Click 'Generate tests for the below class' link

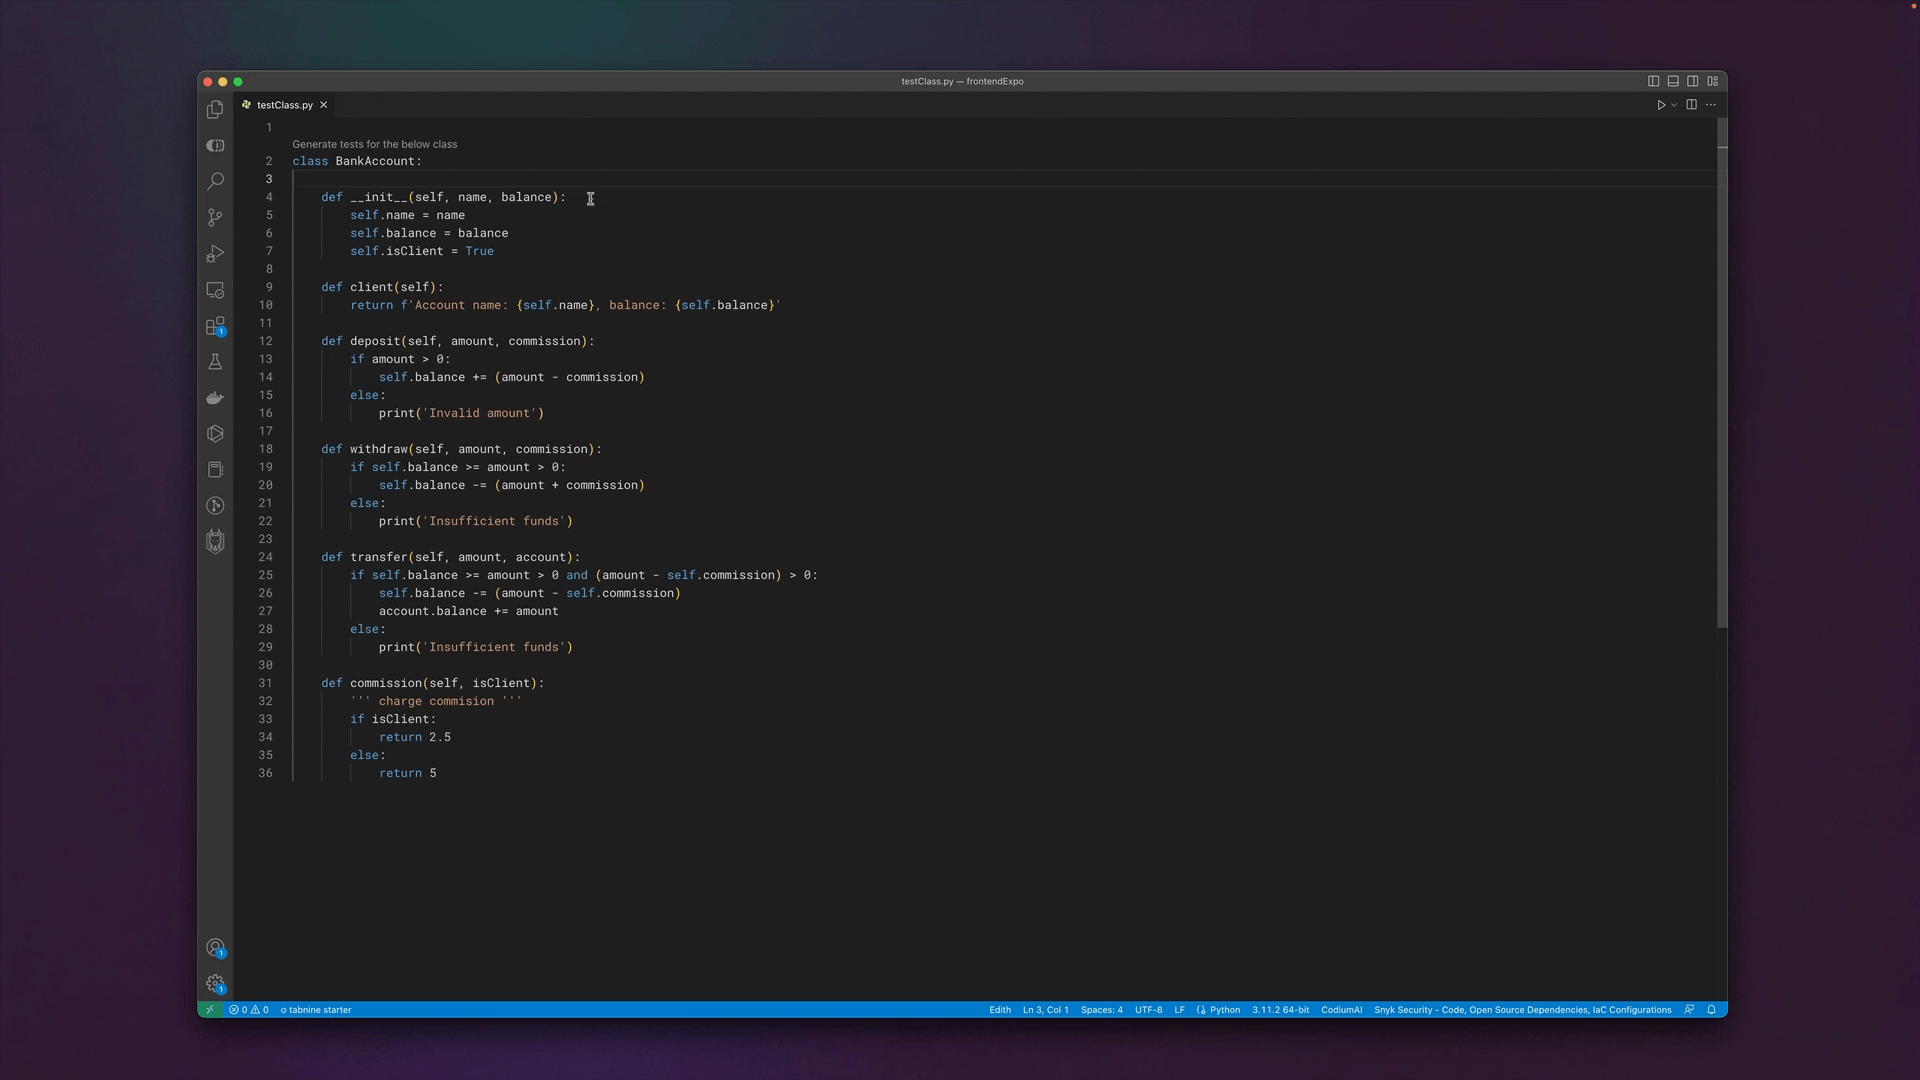click(x=374, y=144)
